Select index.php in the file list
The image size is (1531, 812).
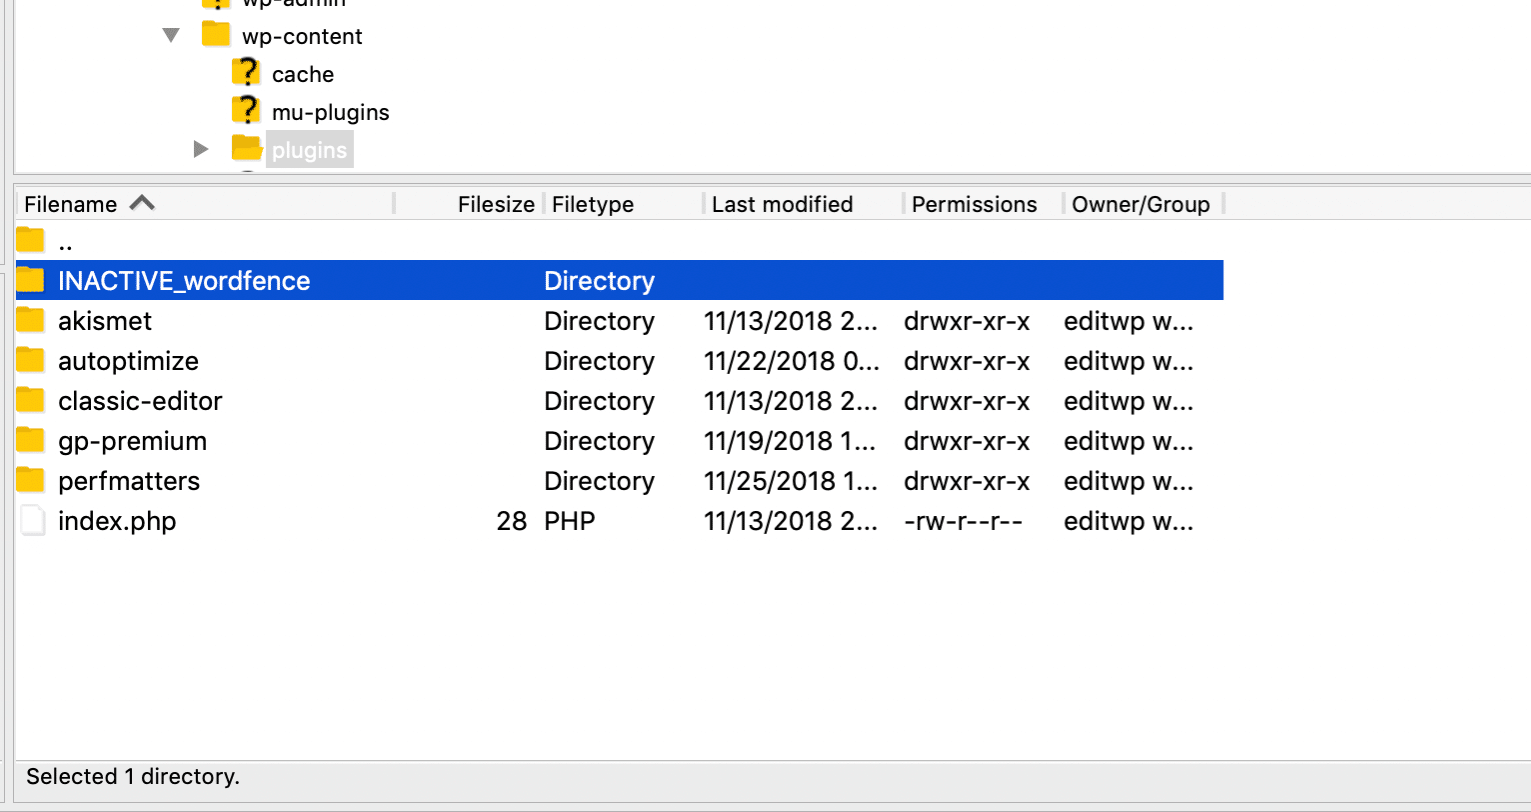point(117,520)
